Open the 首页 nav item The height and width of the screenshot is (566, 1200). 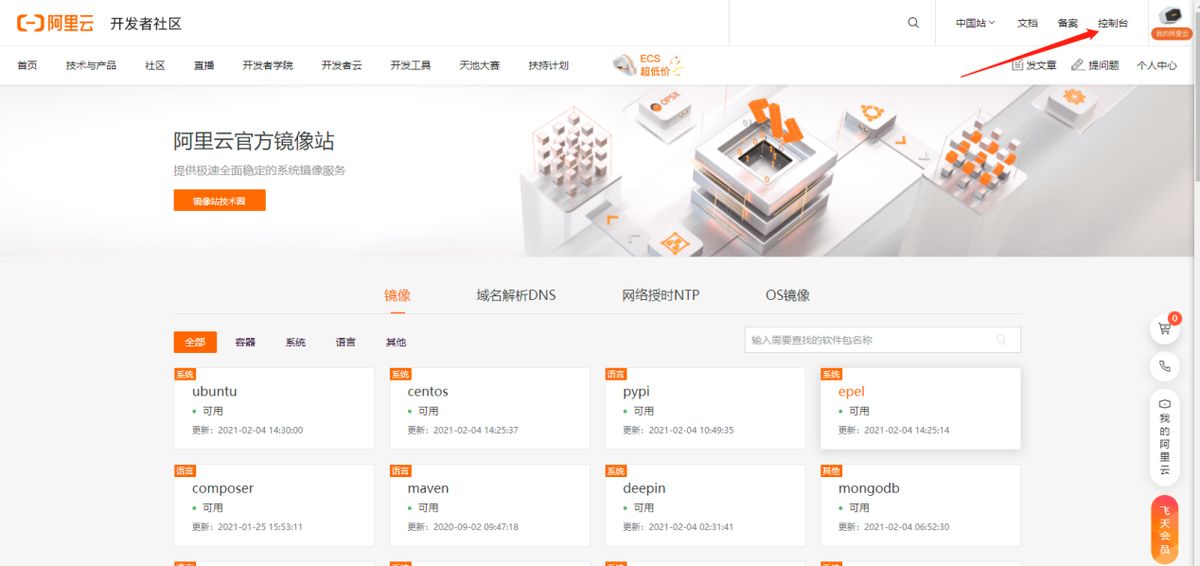click(27, 65)
